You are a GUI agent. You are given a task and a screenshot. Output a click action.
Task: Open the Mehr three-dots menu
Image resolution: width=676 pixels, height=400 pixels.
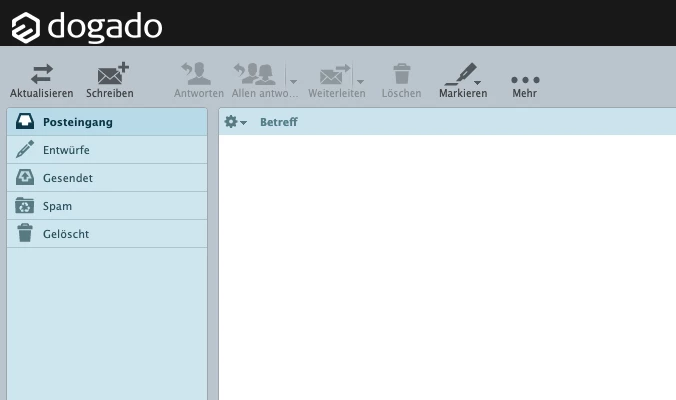pyautogui.click(x=525, y=79)
